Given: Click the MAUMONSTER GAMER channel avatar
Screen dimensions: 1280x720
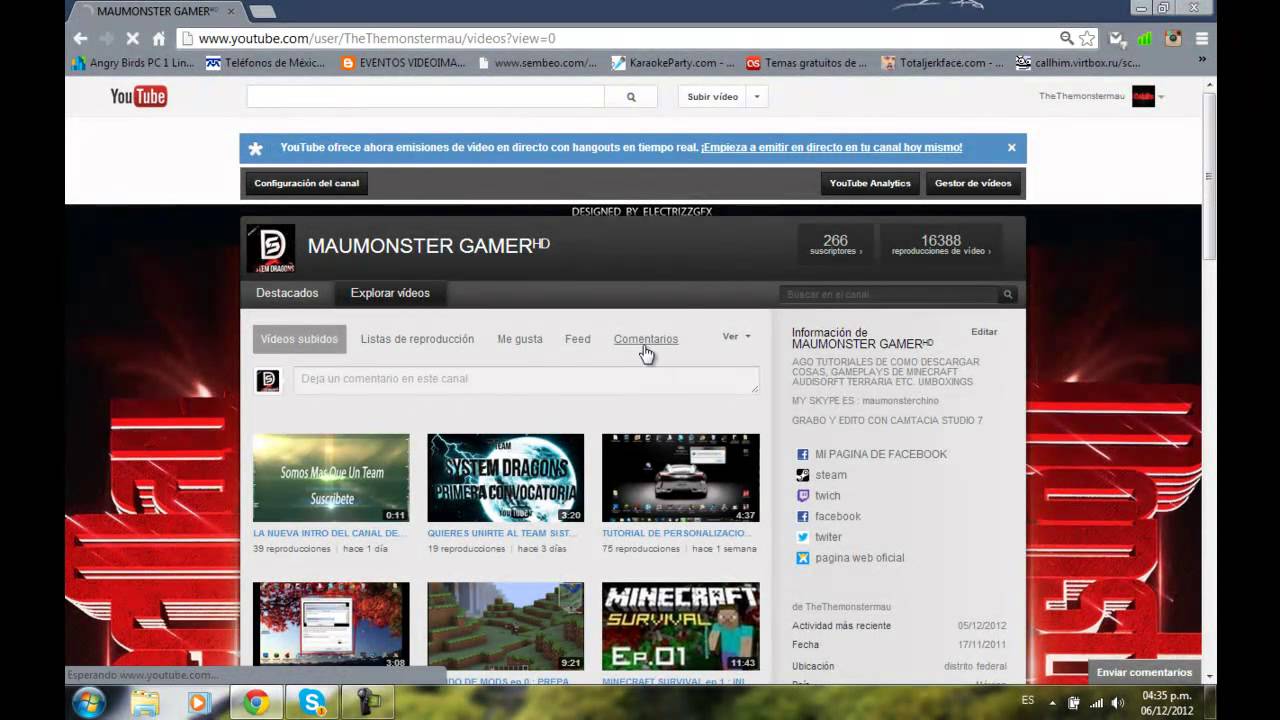Looking at the screenshot, I should 271,248.
